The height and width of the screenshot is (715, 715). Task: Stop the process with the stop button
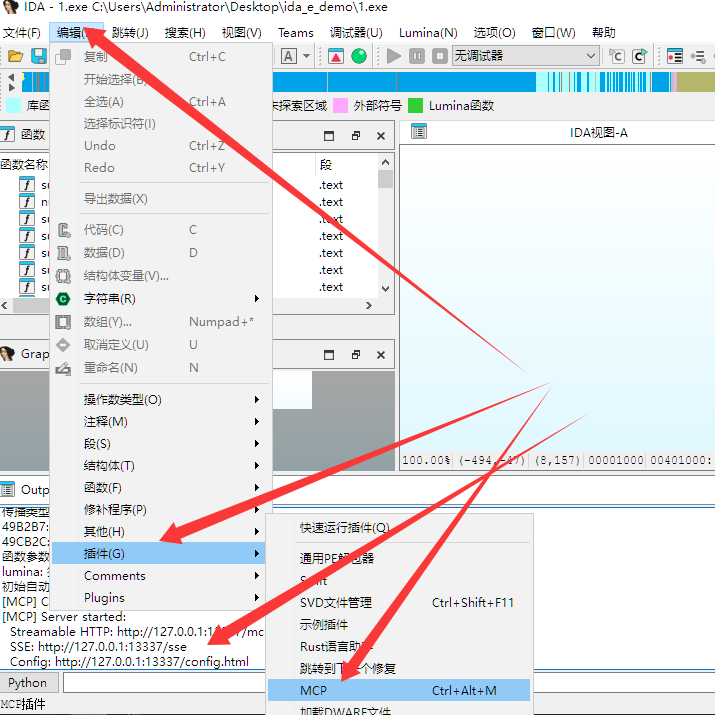[440, 56]
